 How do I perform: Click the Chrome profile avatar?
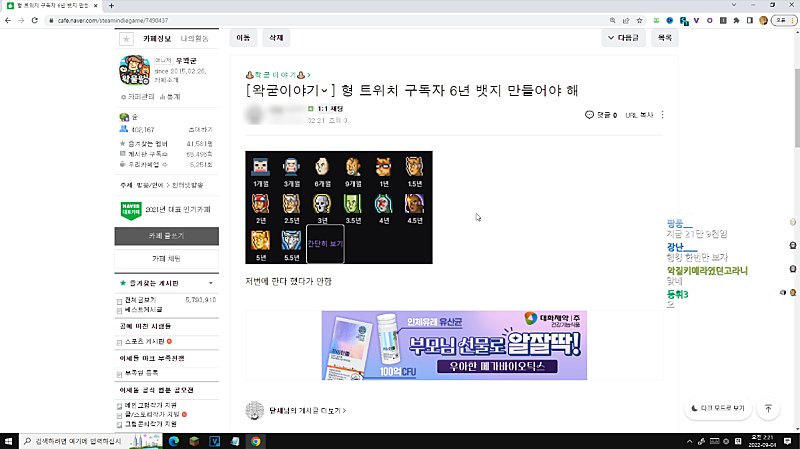[x=763, y=20]
